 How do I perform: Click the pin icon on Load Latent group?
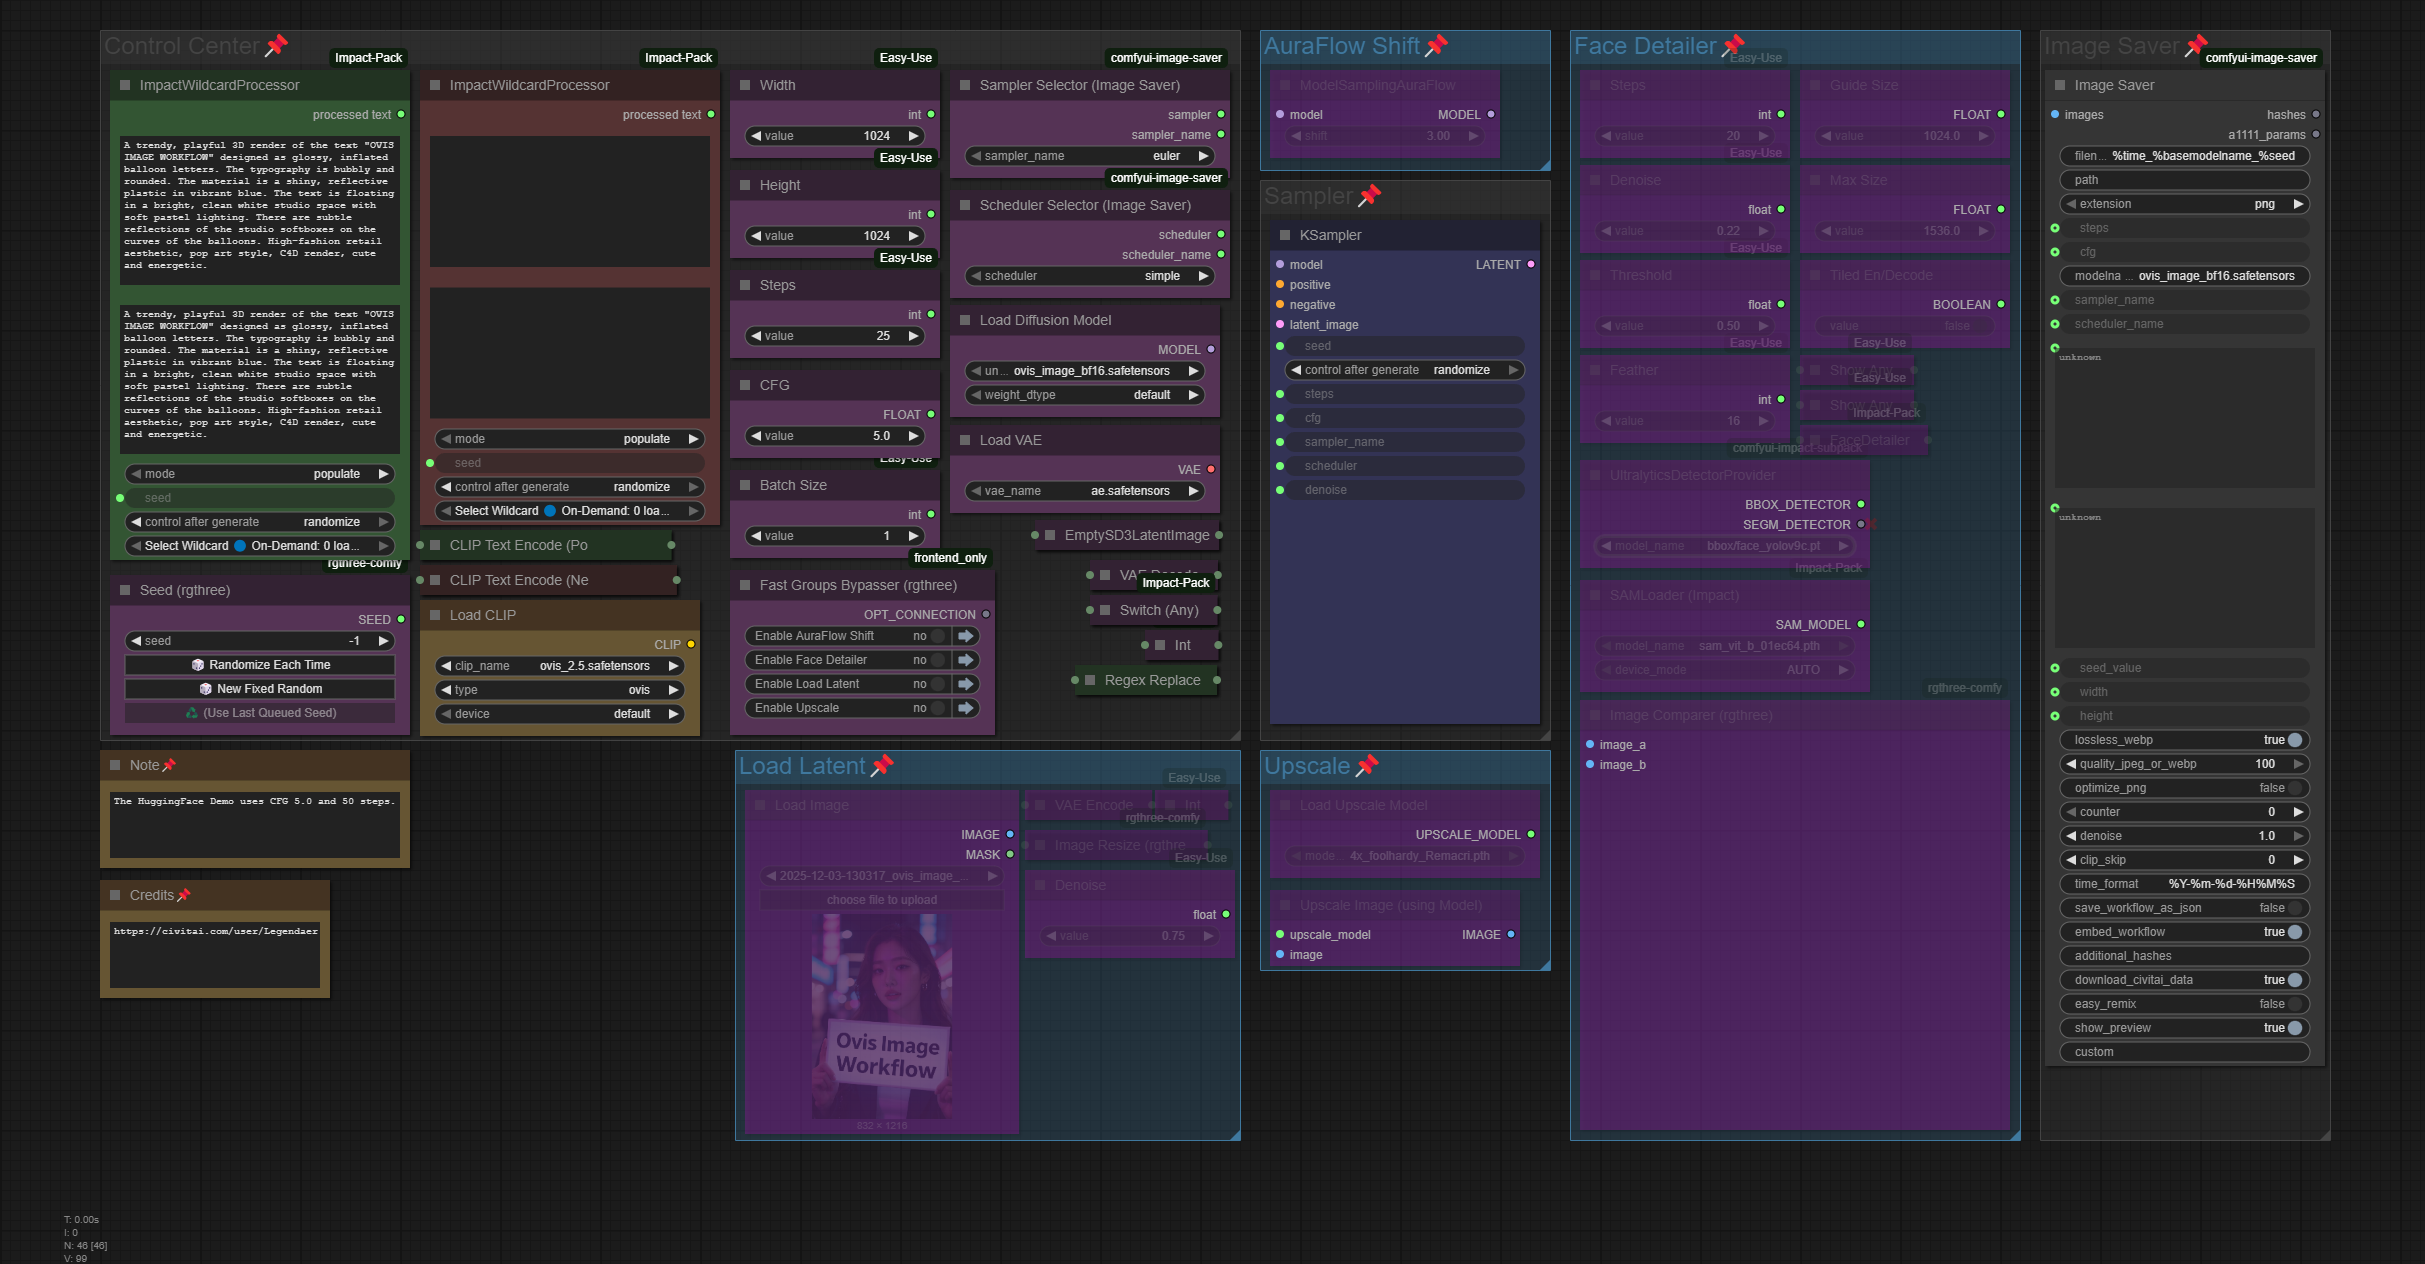(882, 766)
